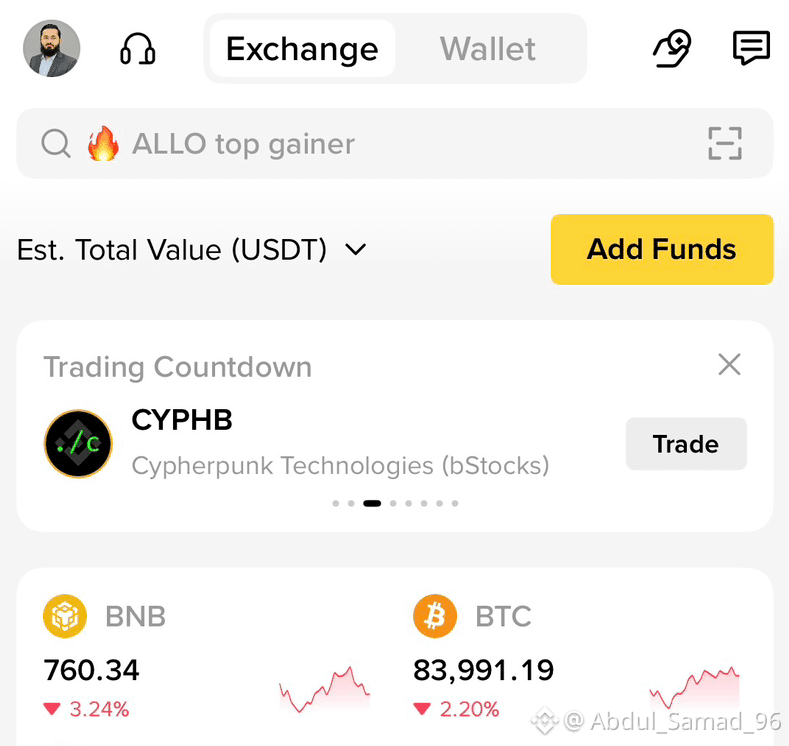Screen dimensions: 789x746
Task: Open the user profile avatar
Action: (52, 48)
